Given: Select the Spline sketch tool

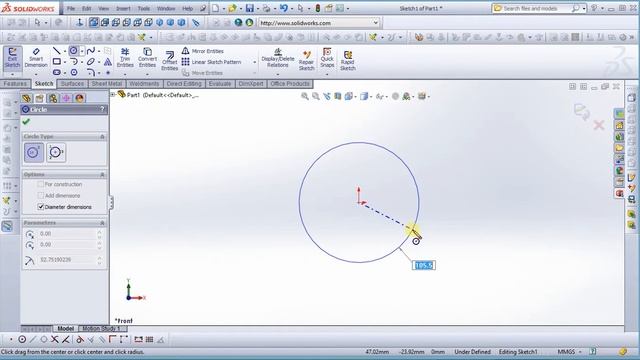Looking at the screenshot, I should (x=91, y=51).
